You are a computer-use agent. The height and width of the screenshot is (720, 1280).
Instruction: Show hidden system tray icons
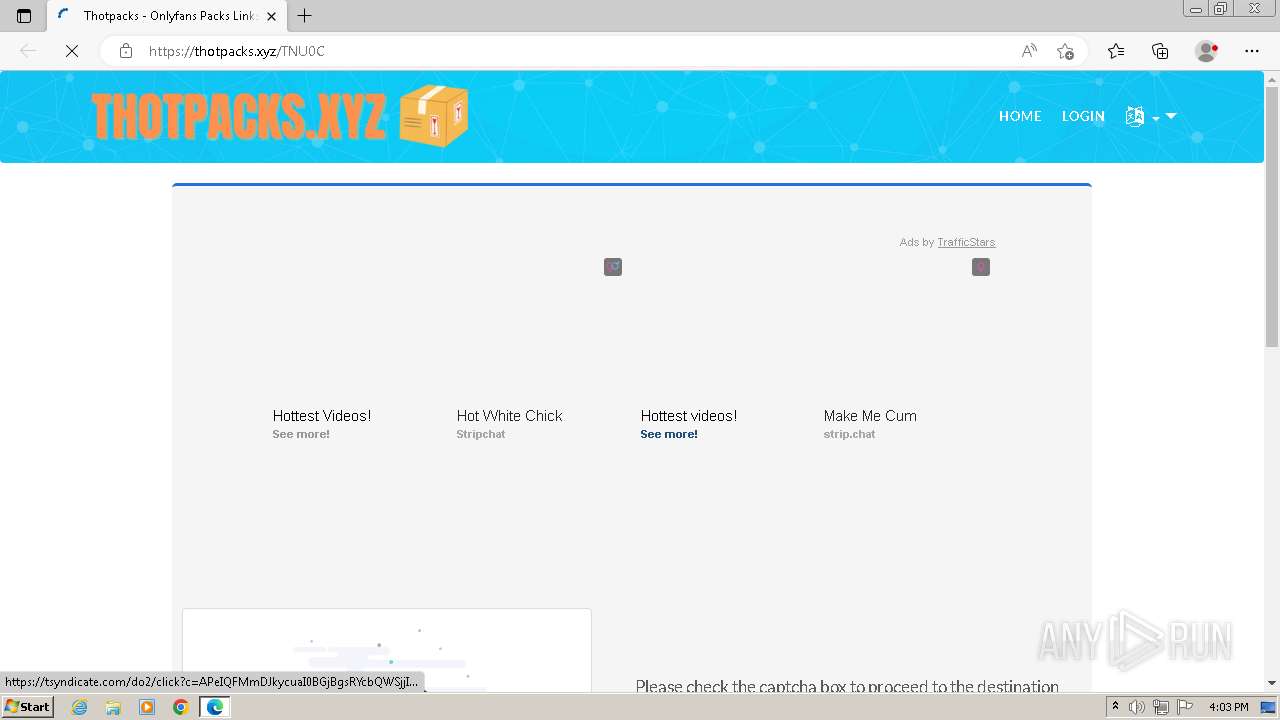click(1115, 707)
